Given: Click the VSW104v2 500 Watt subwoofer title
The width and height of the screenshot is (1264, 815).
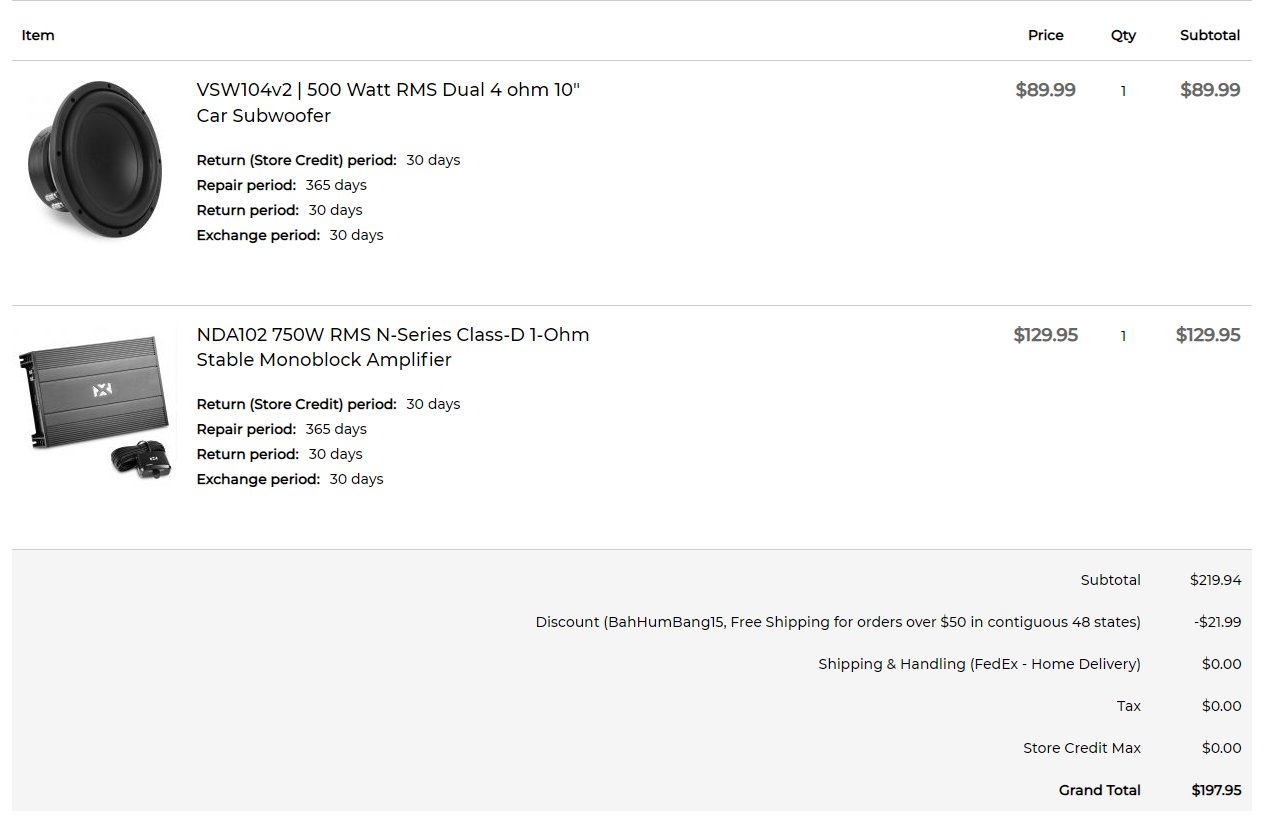Looking at the screenshot, I should click(388, 102).
